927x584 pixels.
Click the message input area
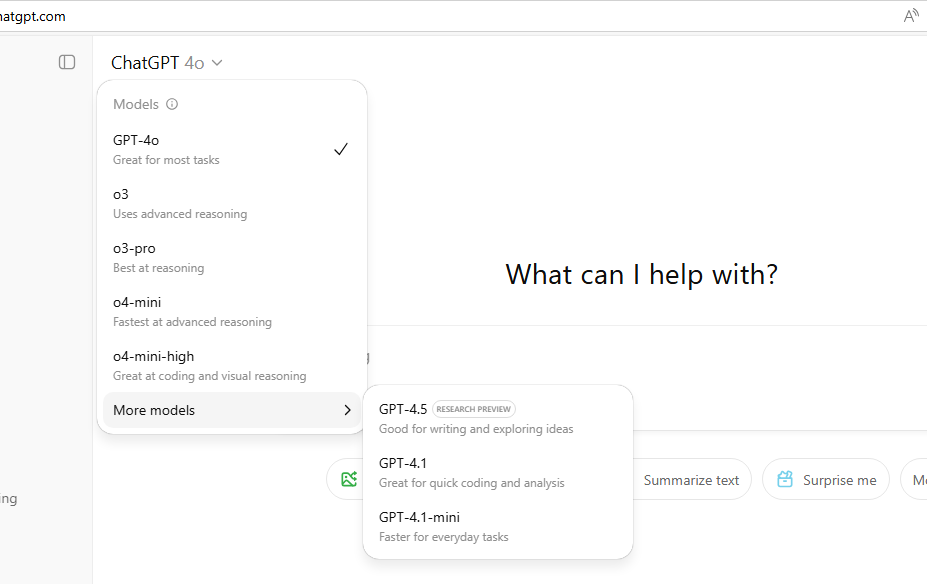pos(647,378)
